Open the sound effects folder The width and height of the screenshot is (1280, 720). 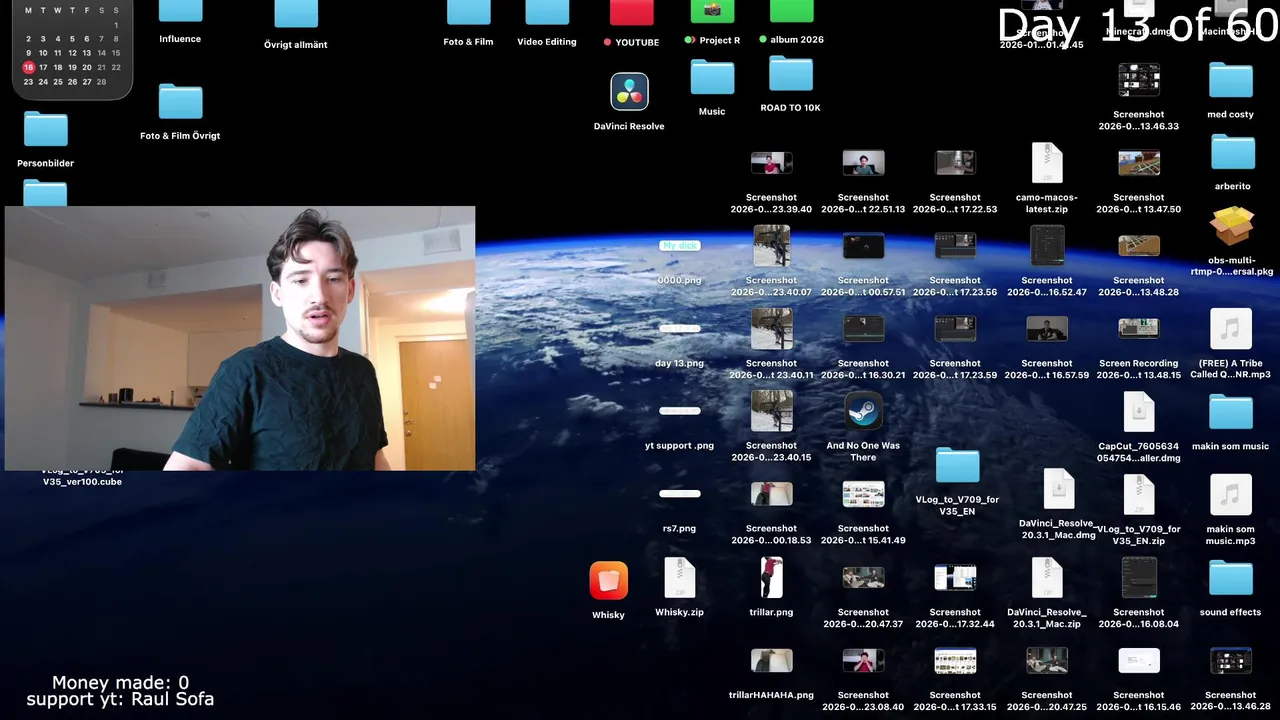pos(1231,578)
